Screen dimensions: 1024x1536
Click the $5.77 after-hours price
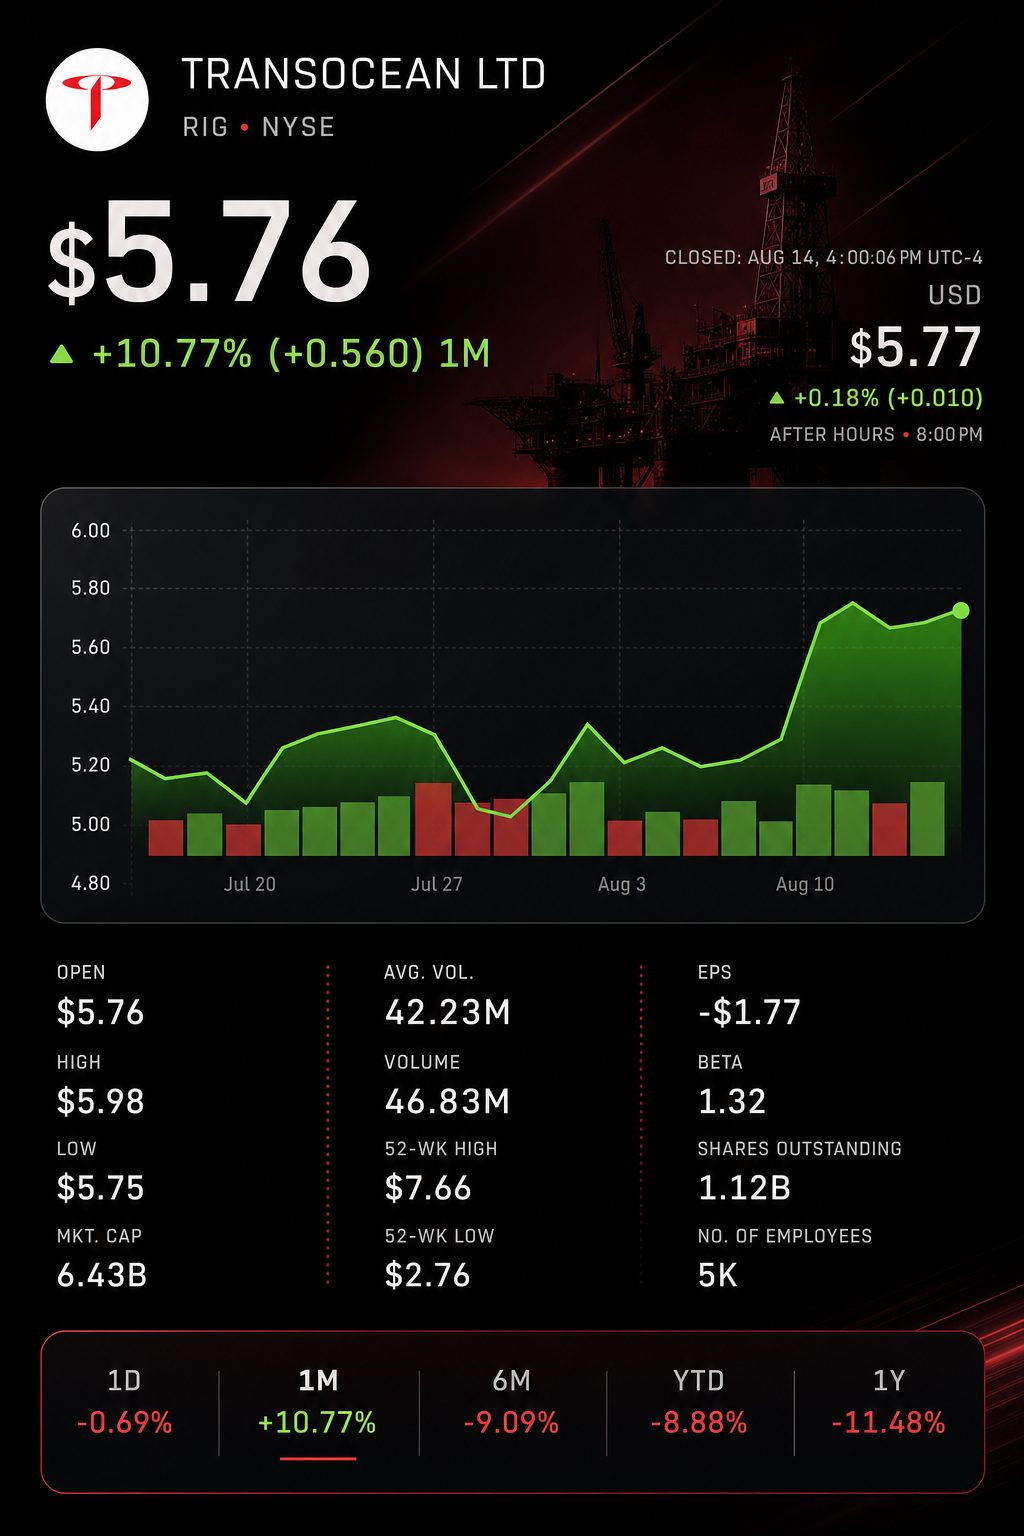pyautogui.click(x=915, y=347)
